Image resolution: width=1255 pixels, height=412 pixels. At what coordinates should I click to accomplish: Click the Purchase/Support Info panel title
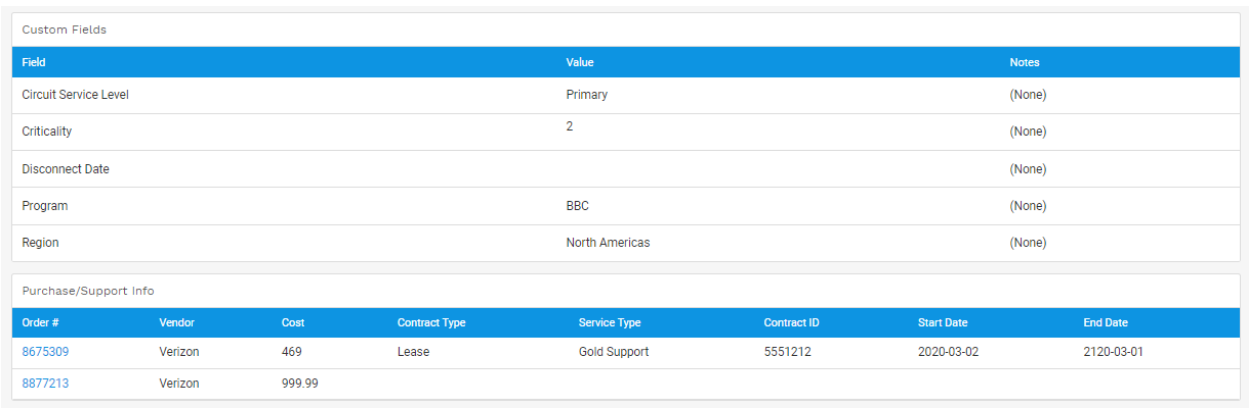point(88,291)
